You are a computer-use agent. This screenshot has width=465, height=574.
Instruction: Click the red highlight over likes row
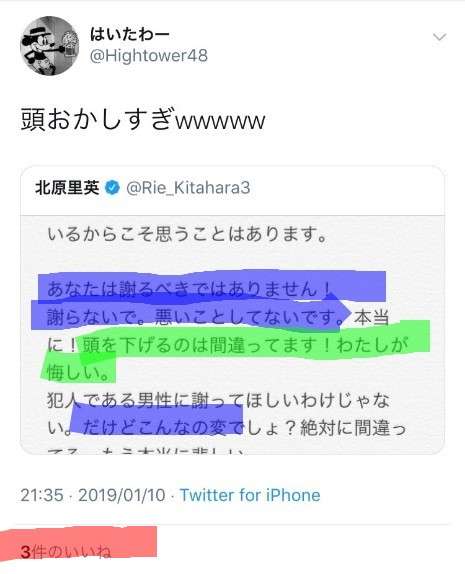click(x=78, y=546)
